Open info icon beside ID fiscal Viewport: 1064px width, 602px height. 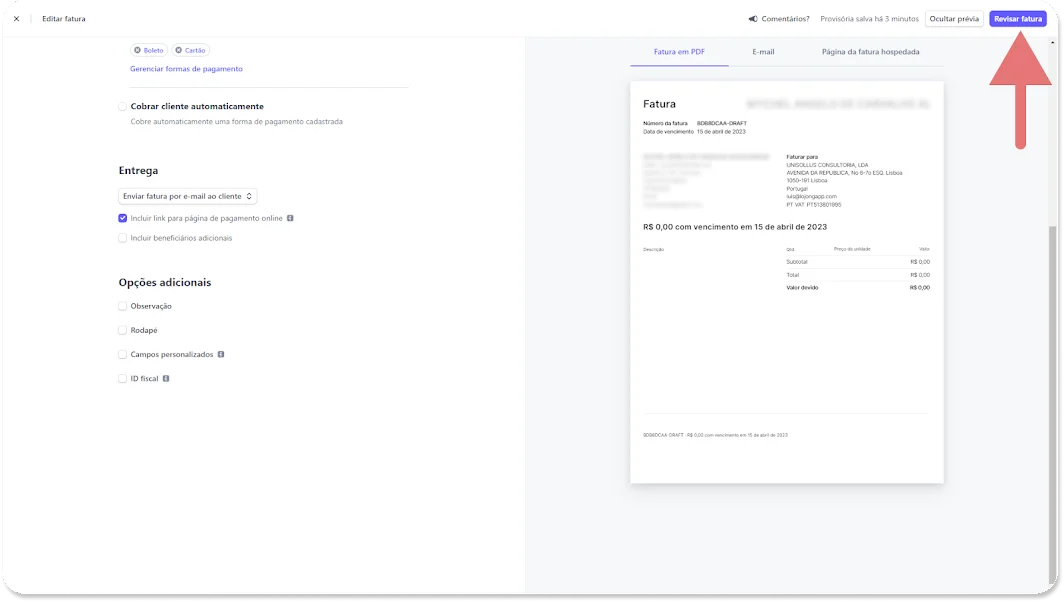pyautogui.click(x=166, y=379)
